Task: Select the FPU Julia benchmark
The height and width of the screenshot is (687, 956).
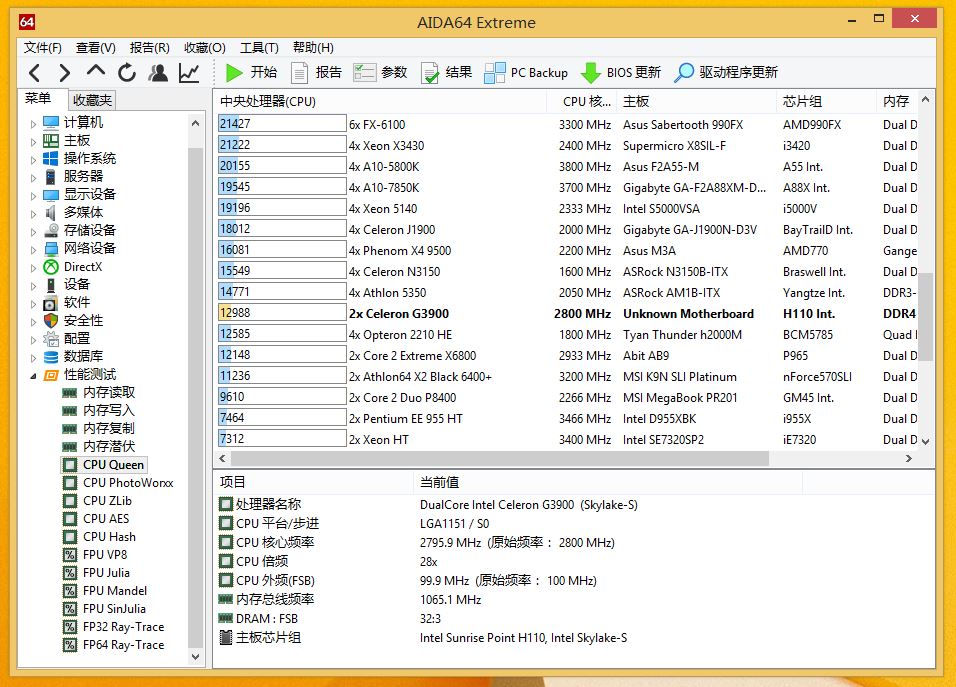Action: tap(106, 573)
